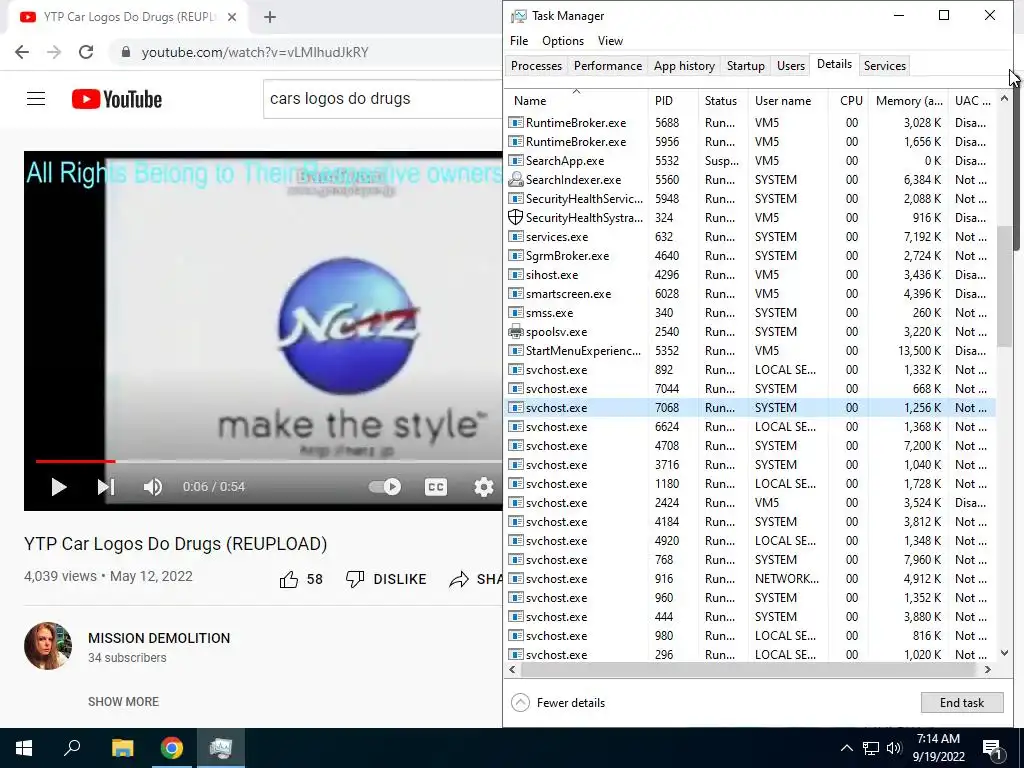The image size is (1024, 768).
Task: Switch to Users tab
Action: tap(790, 66)
